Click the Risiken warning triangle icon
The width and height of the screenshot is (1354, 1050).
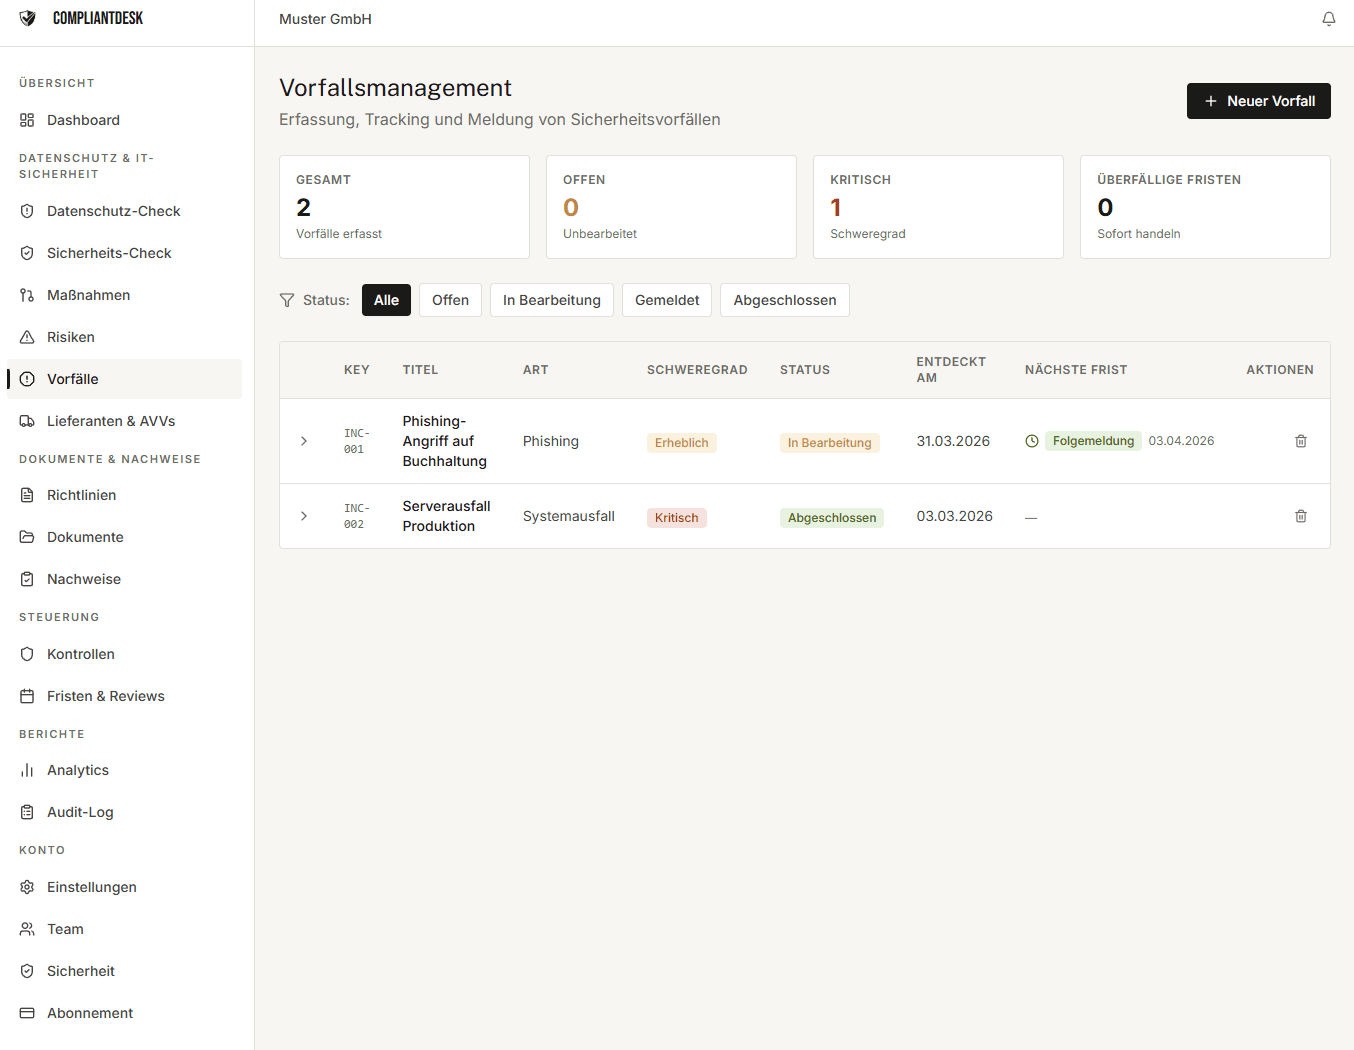pyautogui.click(x=27, y=337)
